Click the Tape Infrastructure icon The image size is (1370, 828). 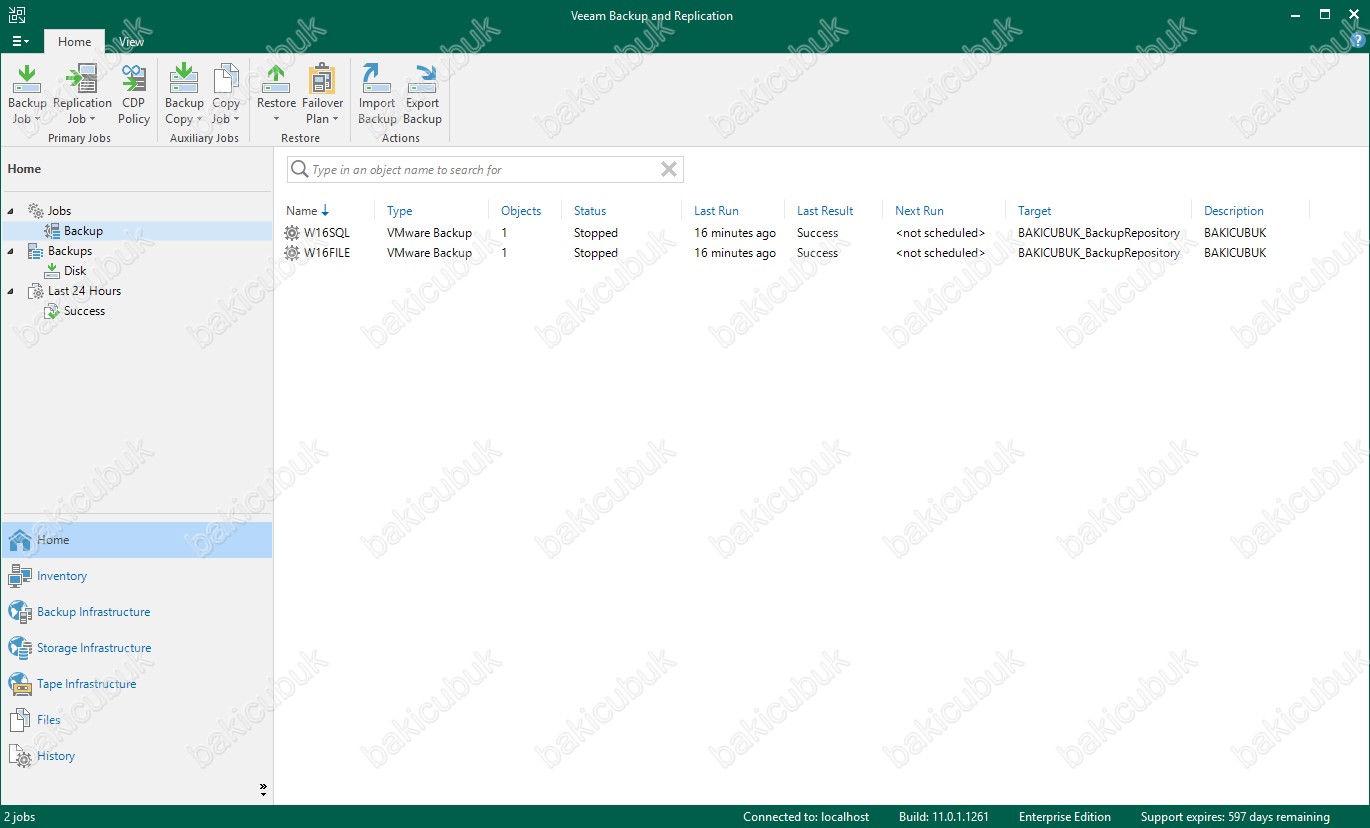(20, 684)
